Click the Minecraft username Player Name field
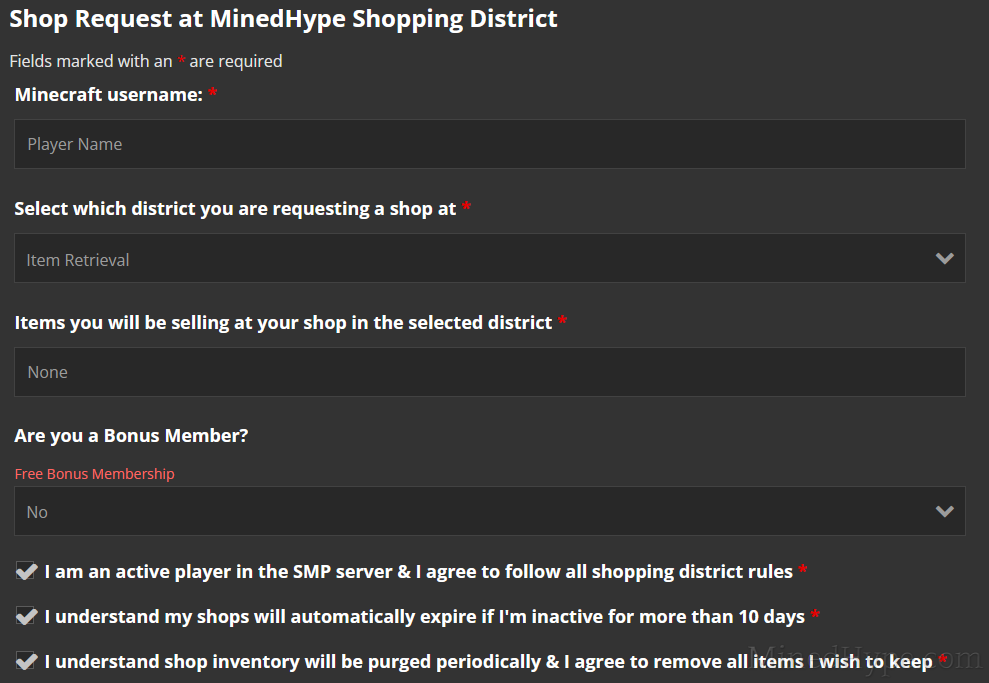The image size is (989, 683). [x=489, y=144]
